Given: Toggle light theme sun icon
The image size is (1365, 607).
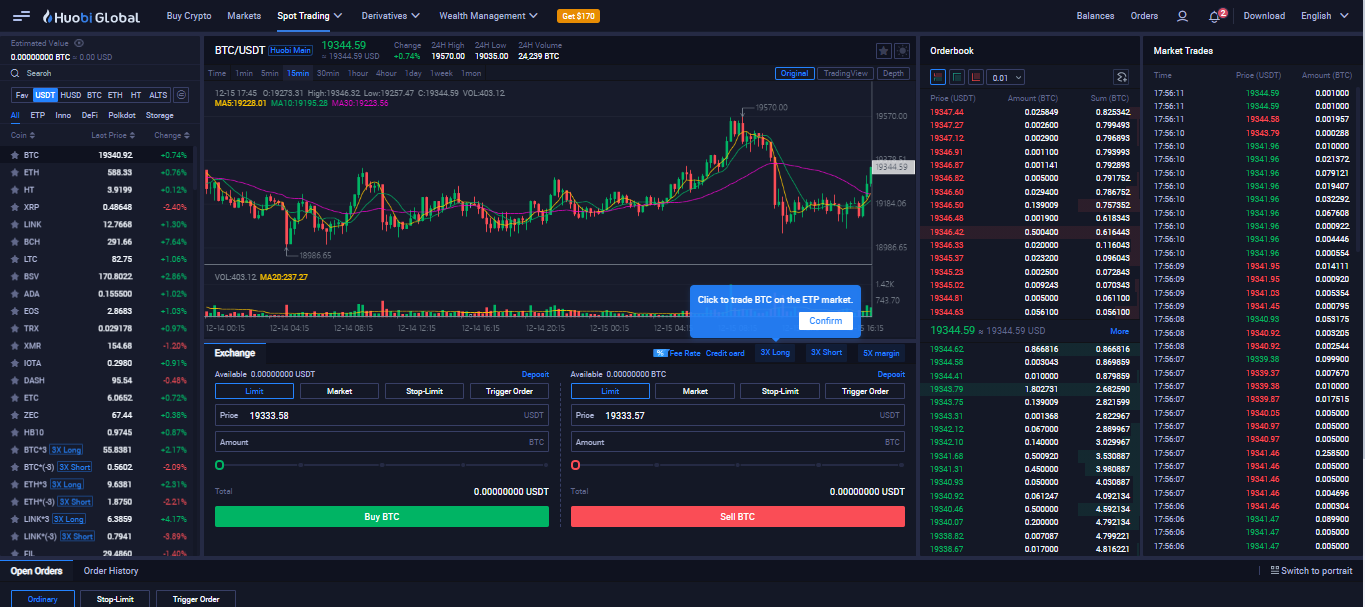Looking at the screenshot, I should [902, 51].
